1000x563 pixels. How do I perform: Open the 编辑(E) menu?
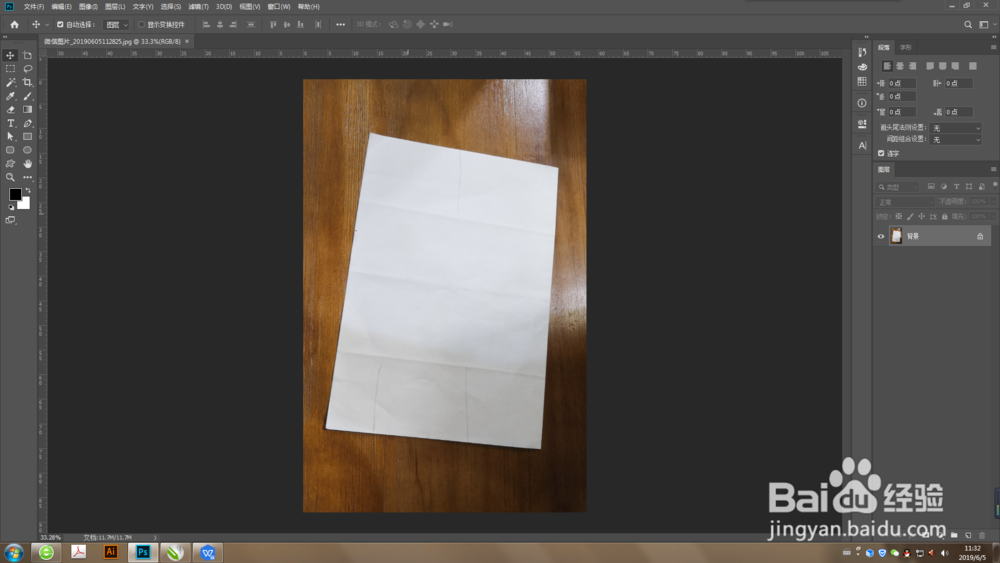click(62, 6)
